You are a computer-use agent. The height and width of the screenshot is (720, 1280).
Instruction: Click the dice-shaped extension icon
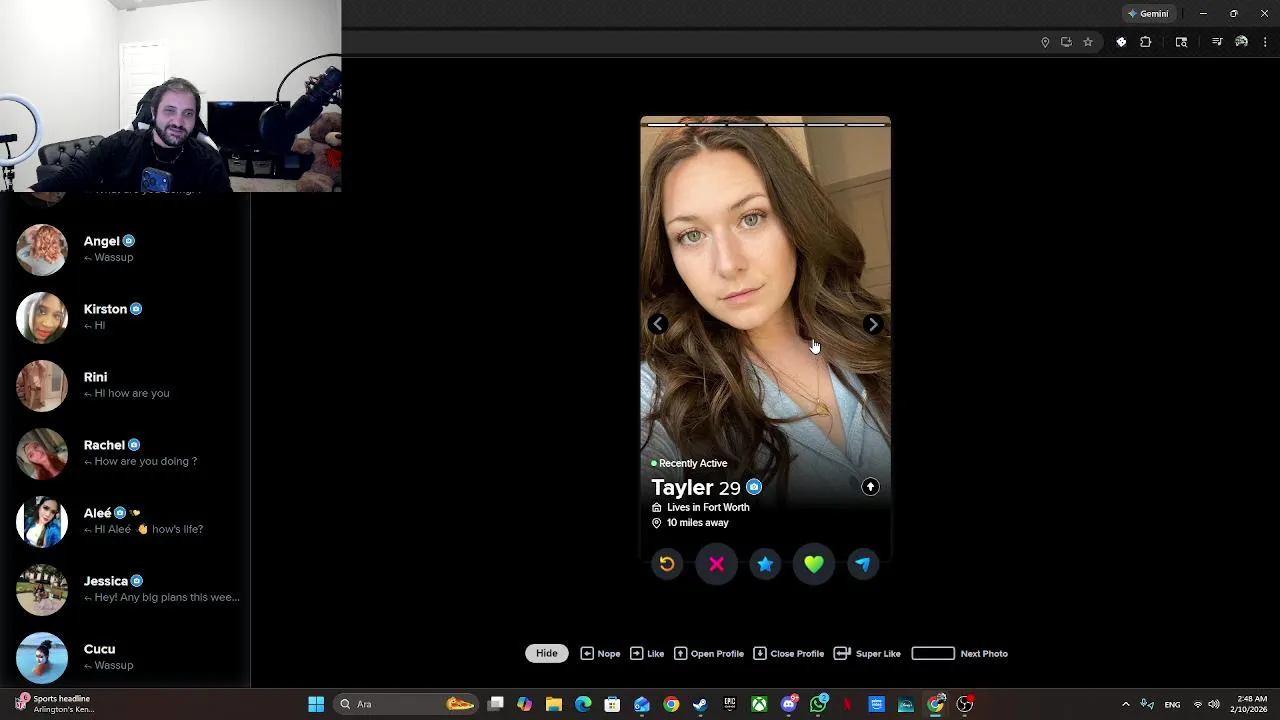pos(1121,42)
